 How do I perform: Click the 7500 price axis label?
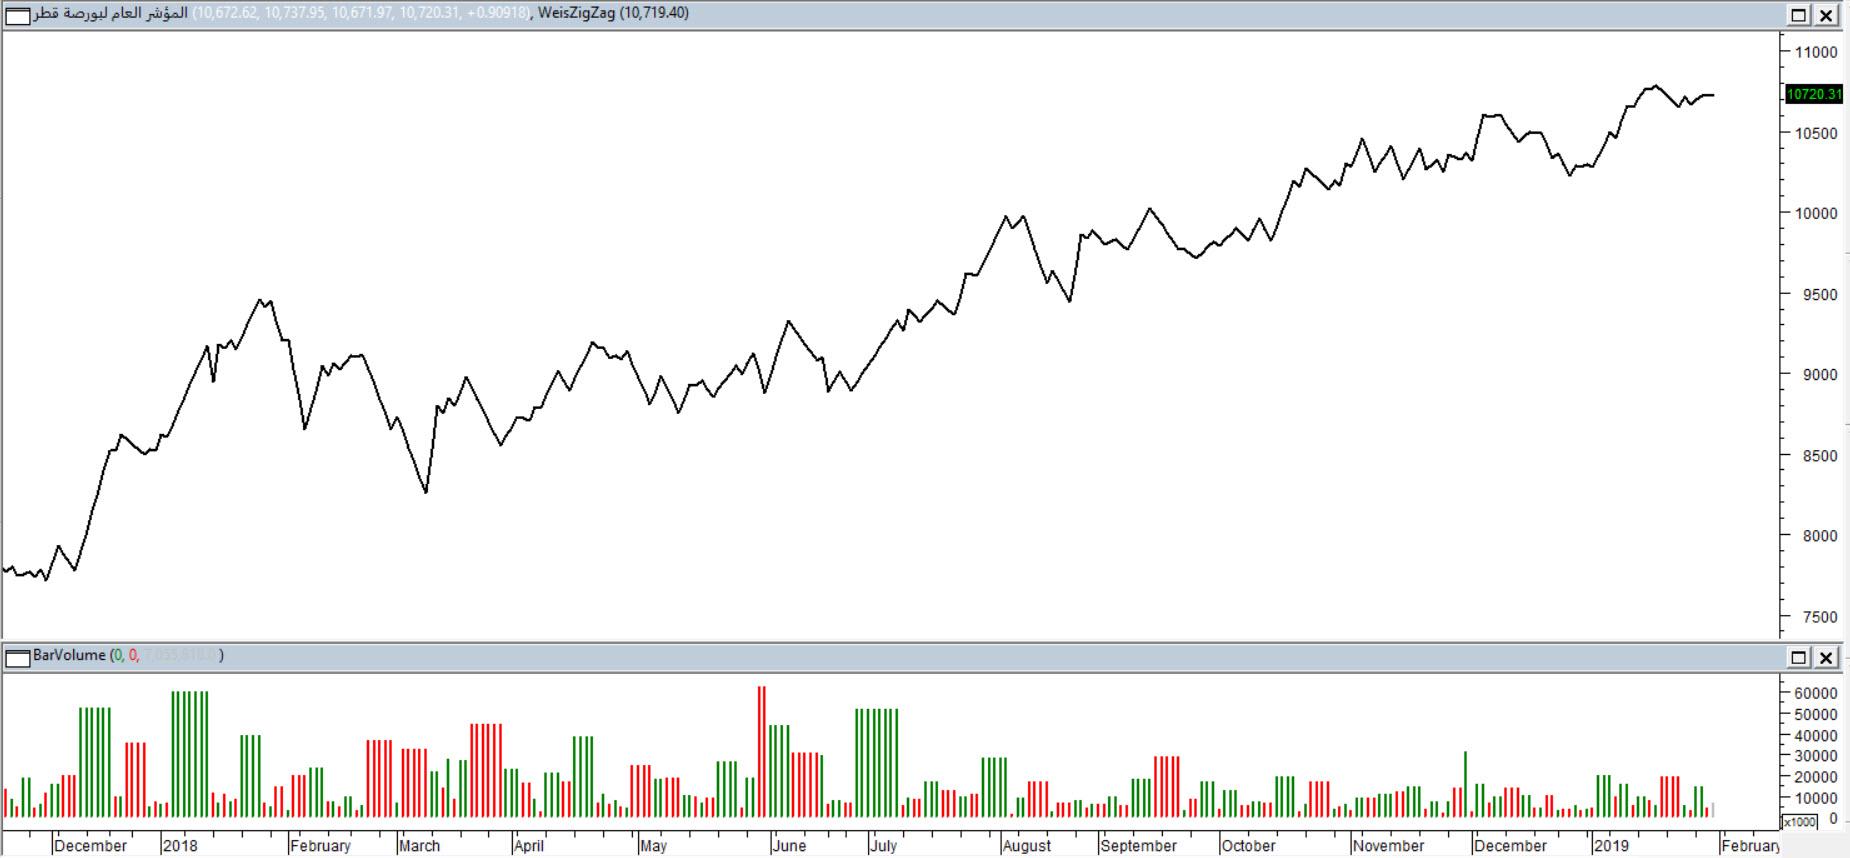point(1821,617)
